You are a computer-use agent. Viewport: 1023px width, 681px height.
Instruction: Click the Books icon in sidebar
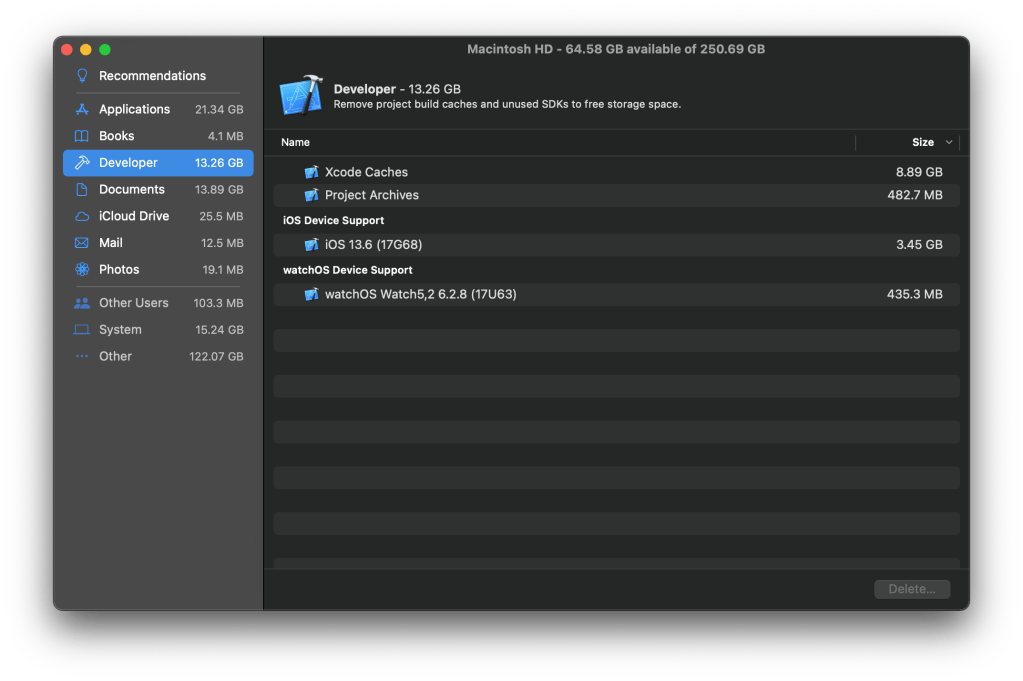82,136
